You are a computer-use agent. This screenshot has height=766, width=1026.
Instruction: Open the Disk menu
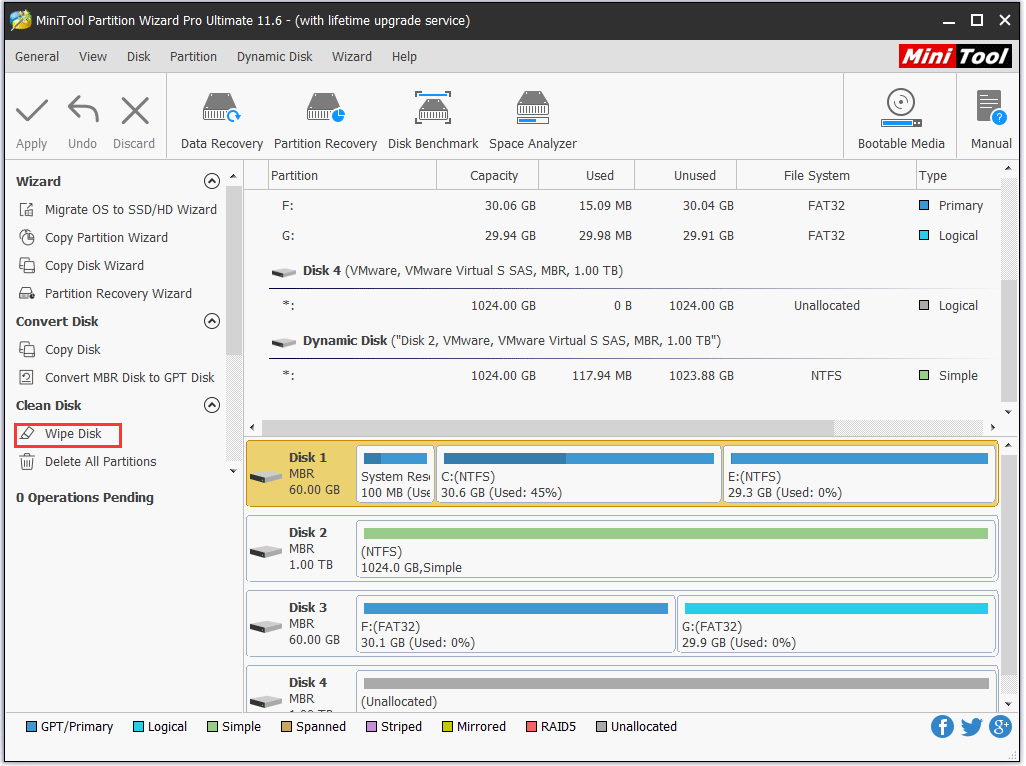pos(139,57)
